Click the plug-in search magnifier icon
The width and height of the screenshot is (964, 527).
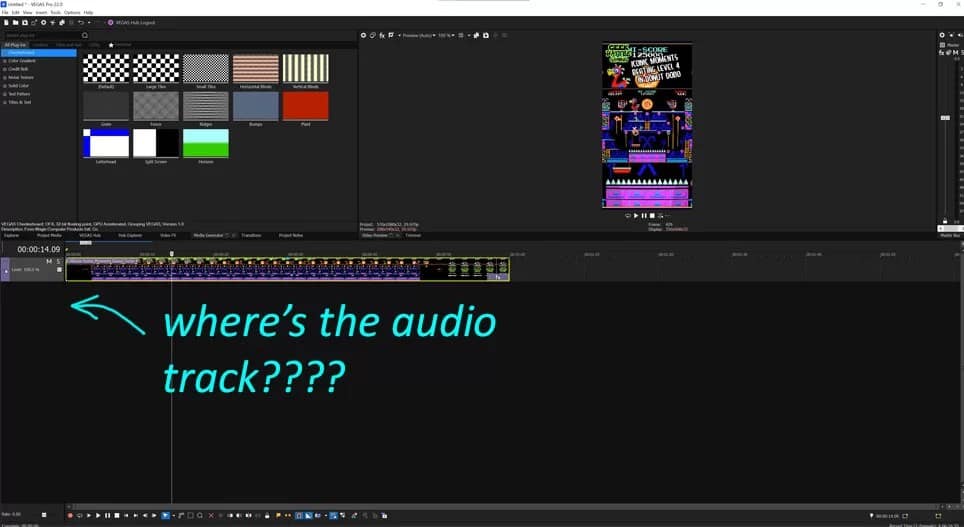tap(85, 35)
